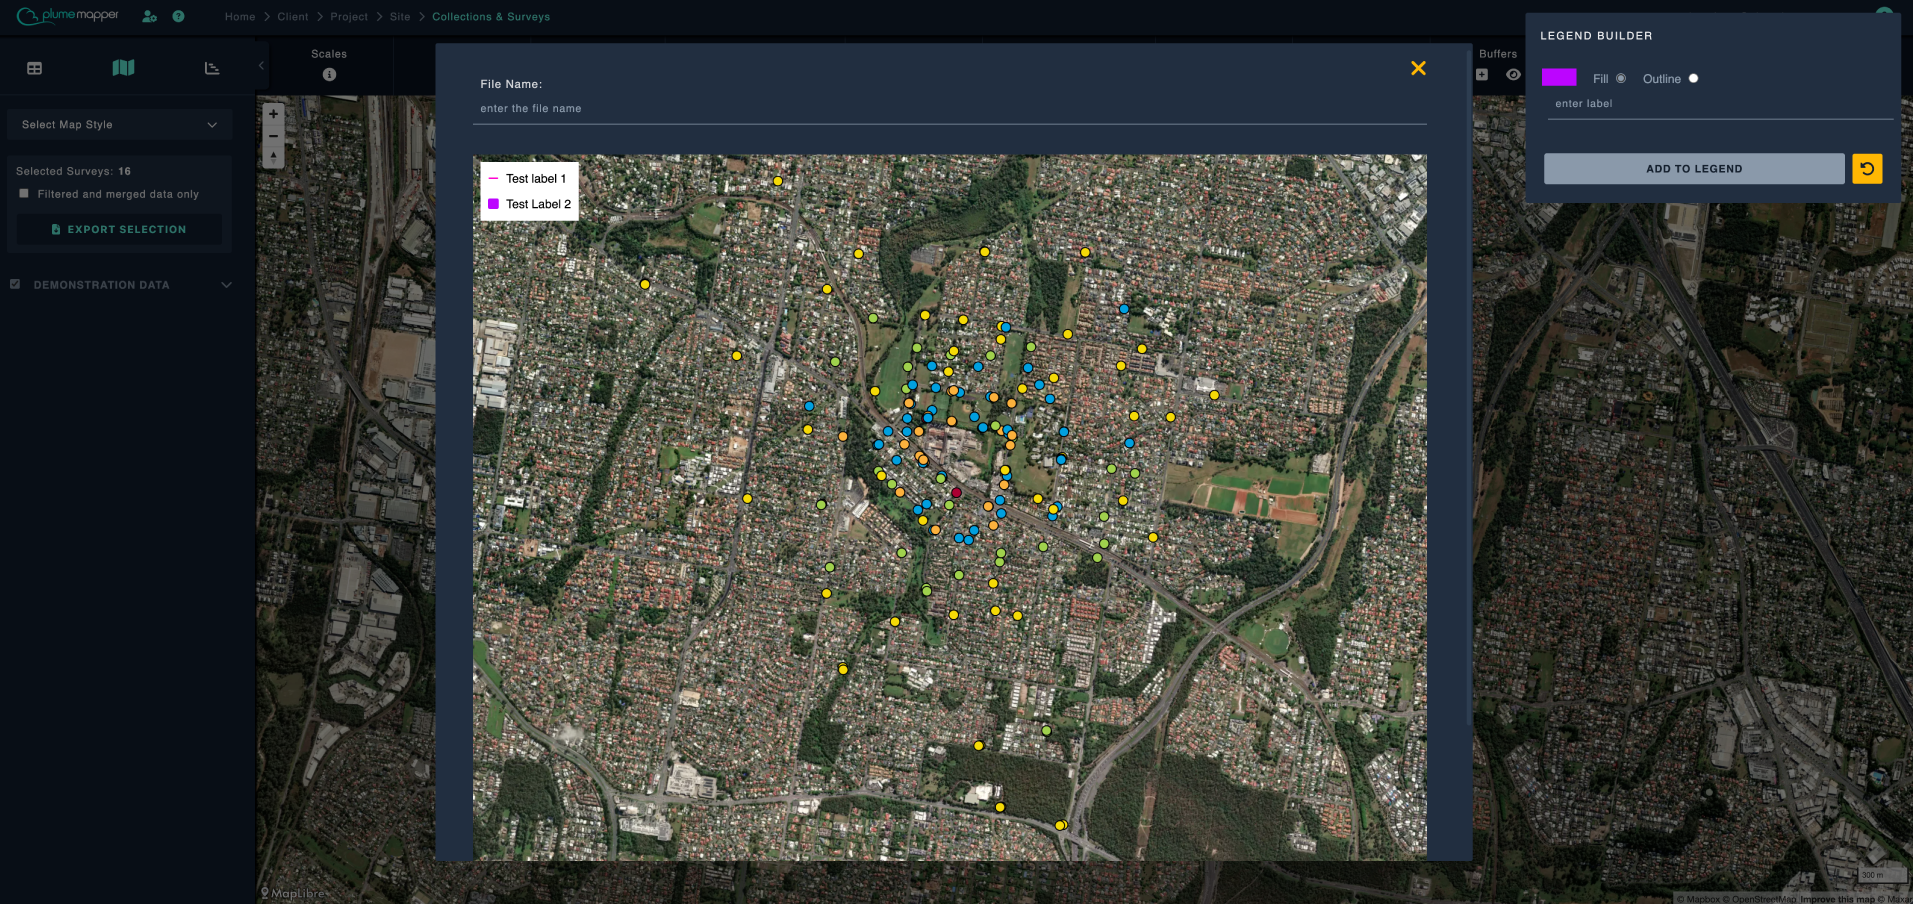Select the Fill radio option
This screenshot has width=1913, height=904.
point(1621,78)
